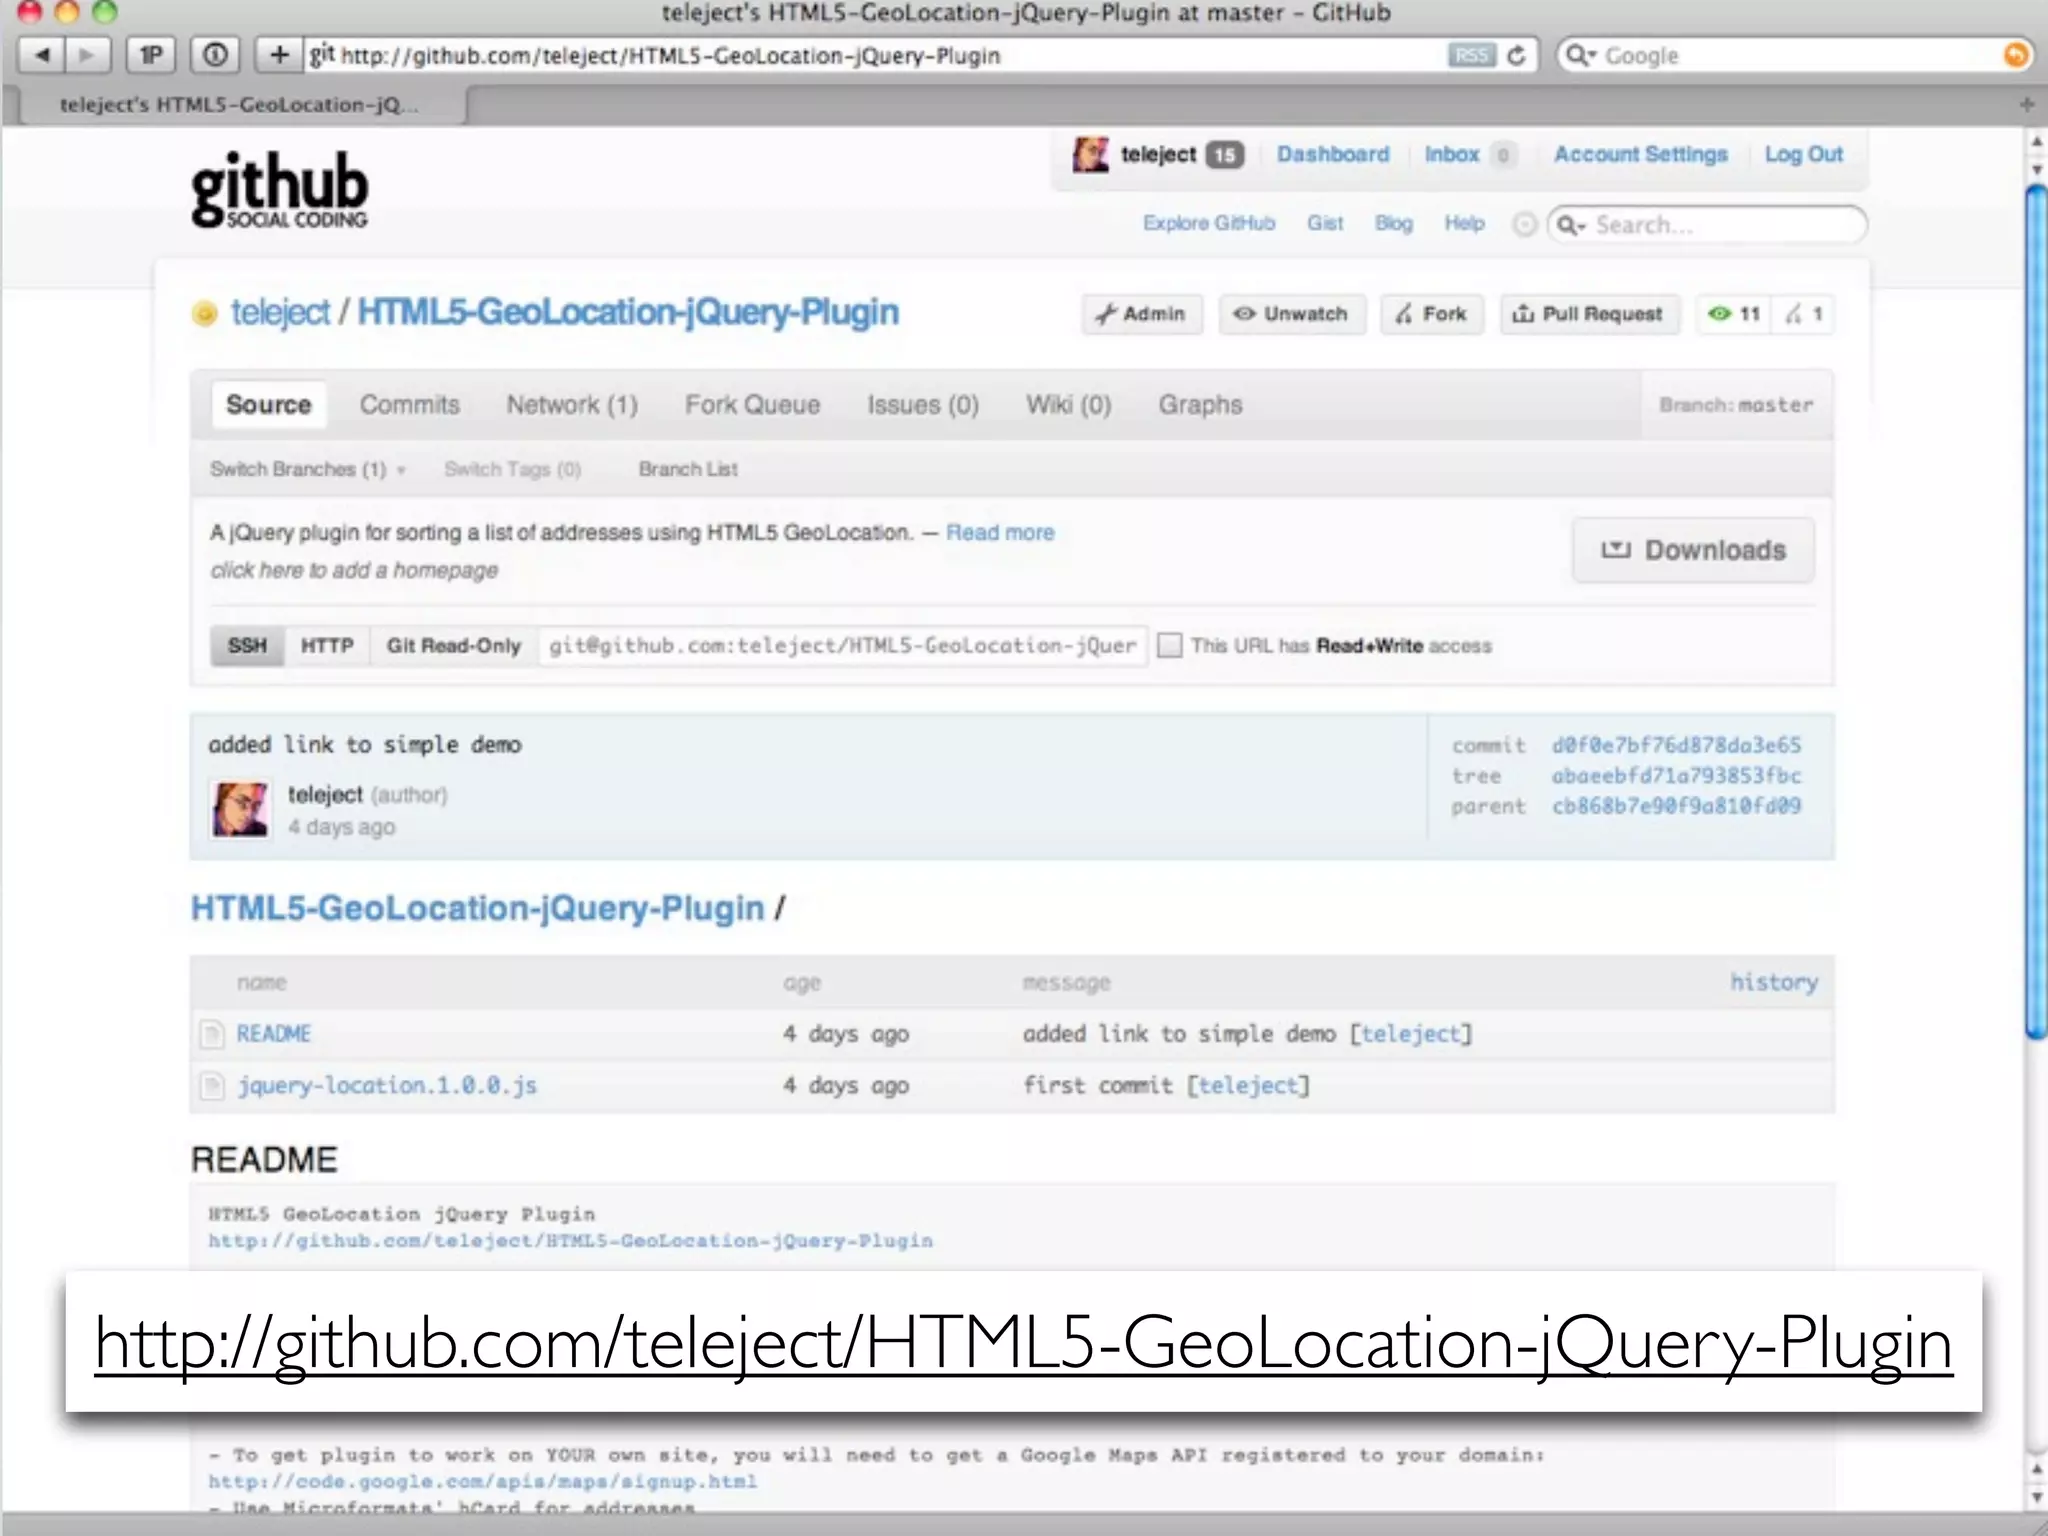This screenshot has width=2048, height=1536.
Task: Open the Wiki (0) tab
Action: click(x=1068, y=405)
